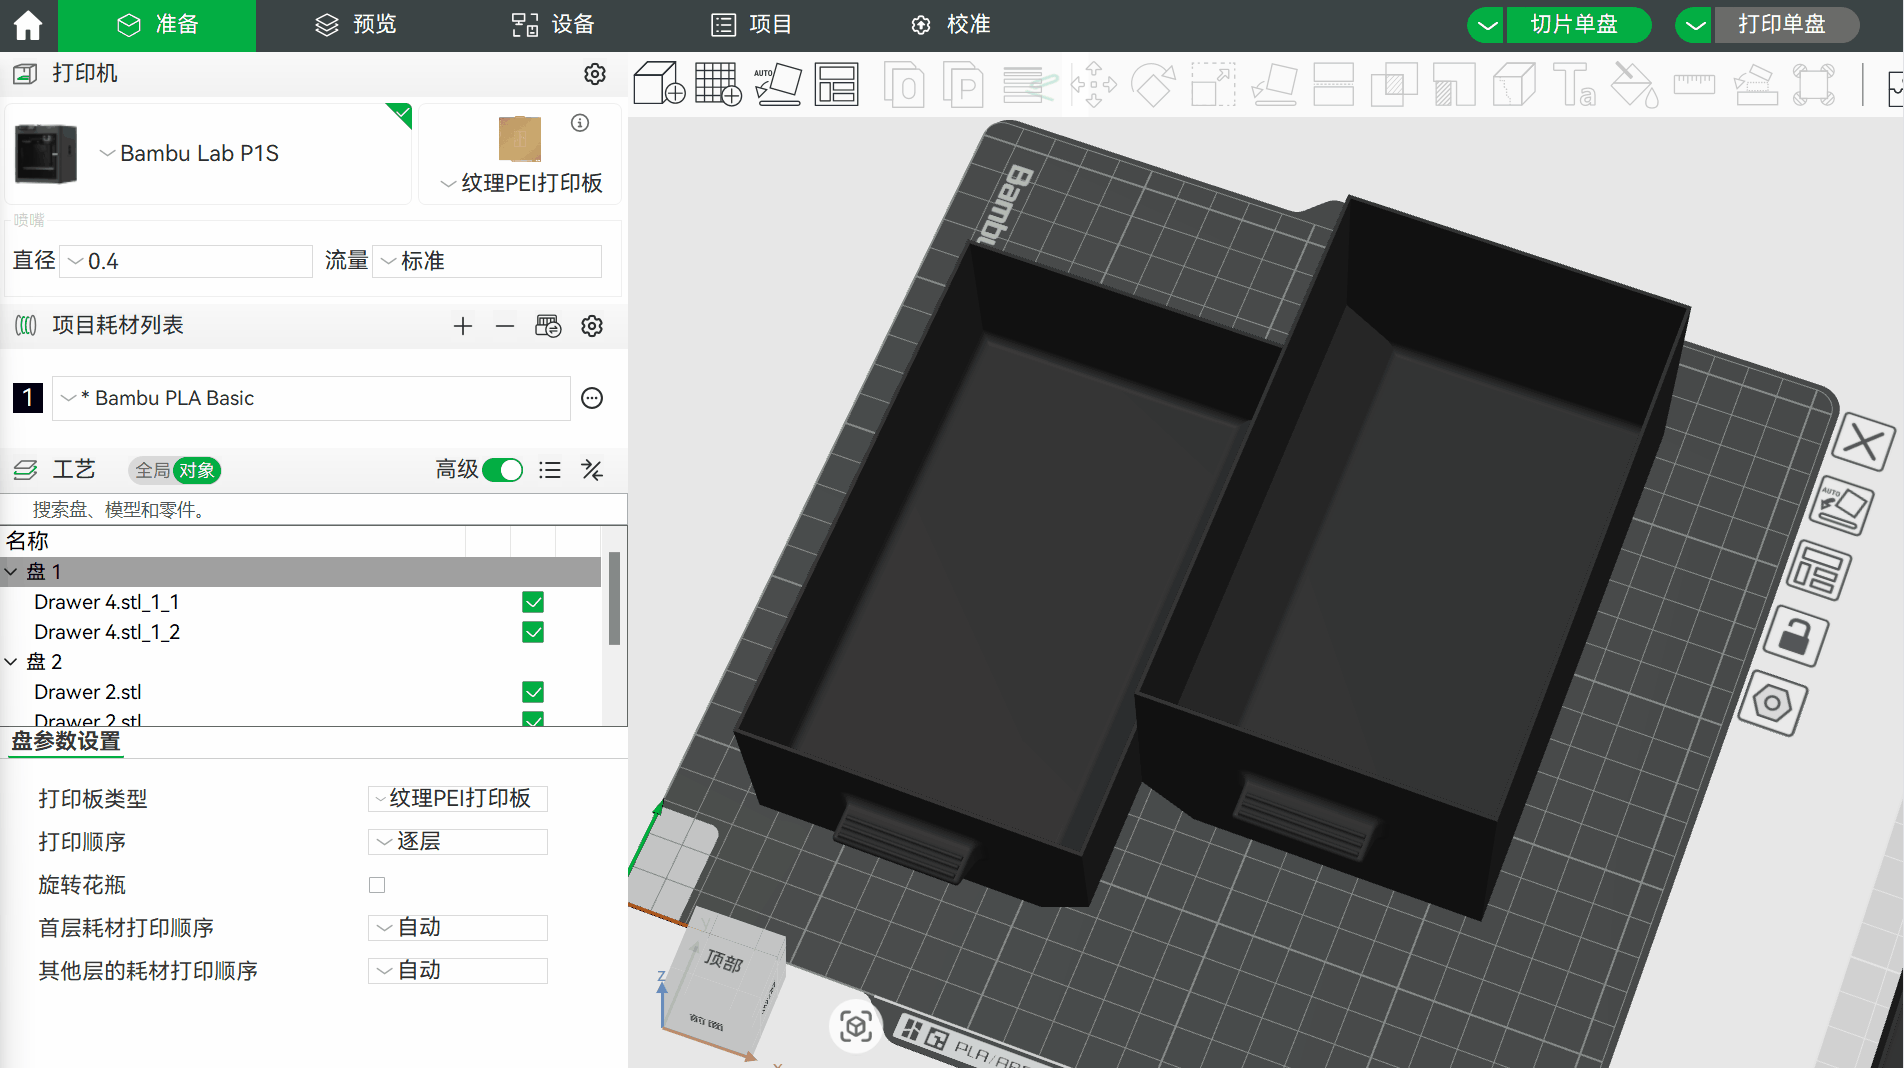This screenshot has width=1904, height=1068.
Task: Open nozzle diameter 0.4 dropdown
Action: click(x=187, y=261)
